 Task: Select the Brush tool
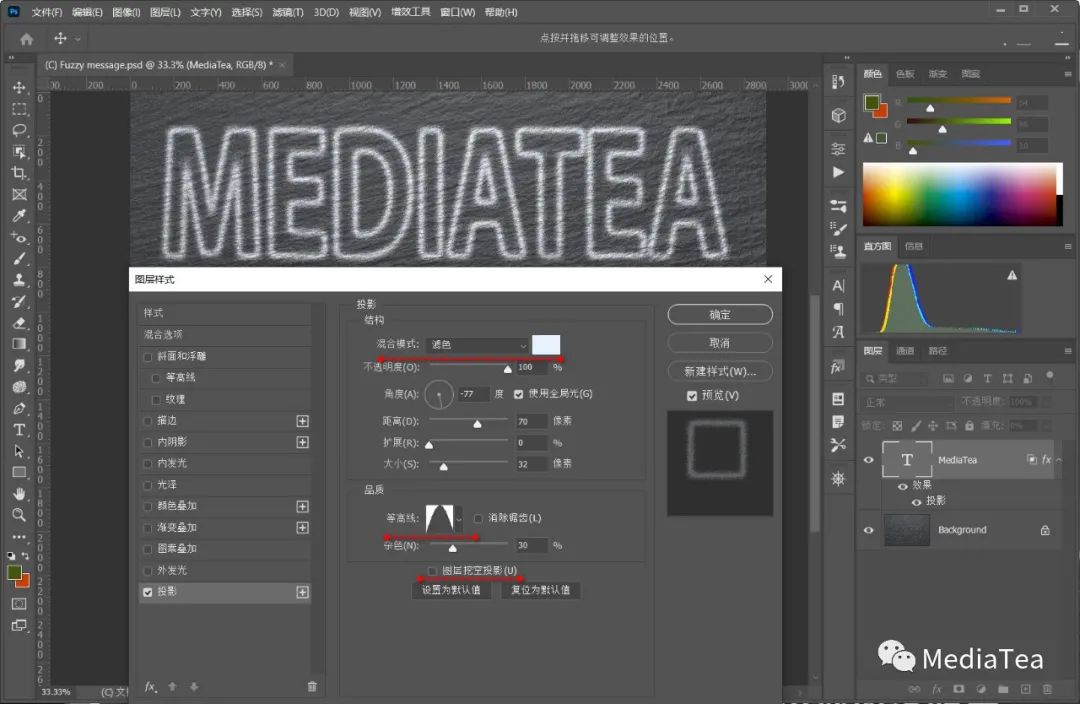pos(19,258)
